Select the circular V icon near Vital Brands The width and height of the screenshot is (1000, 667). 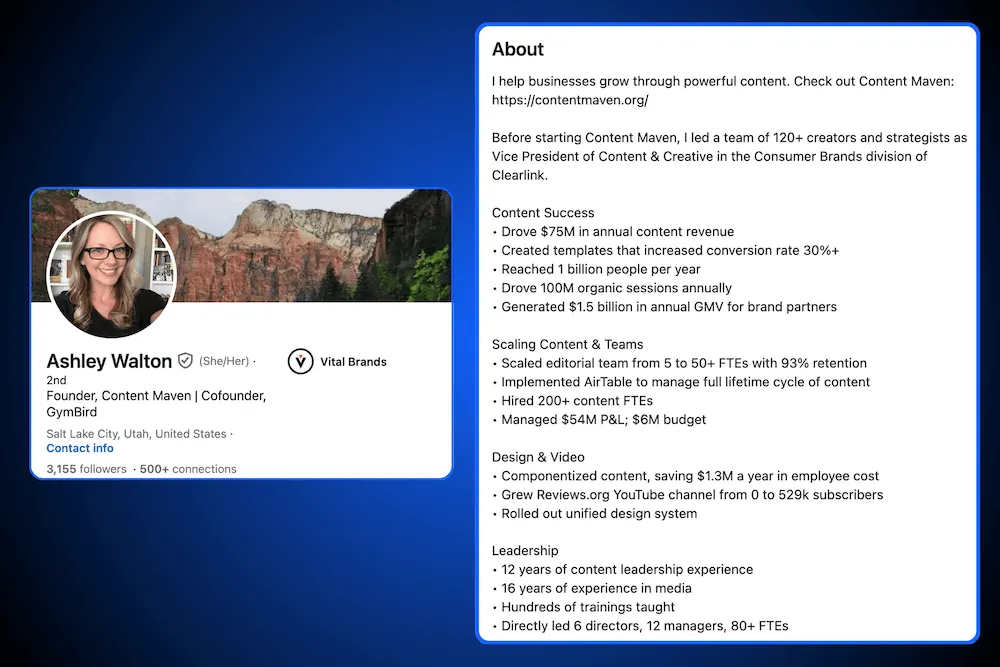click(x=300, y=361)
